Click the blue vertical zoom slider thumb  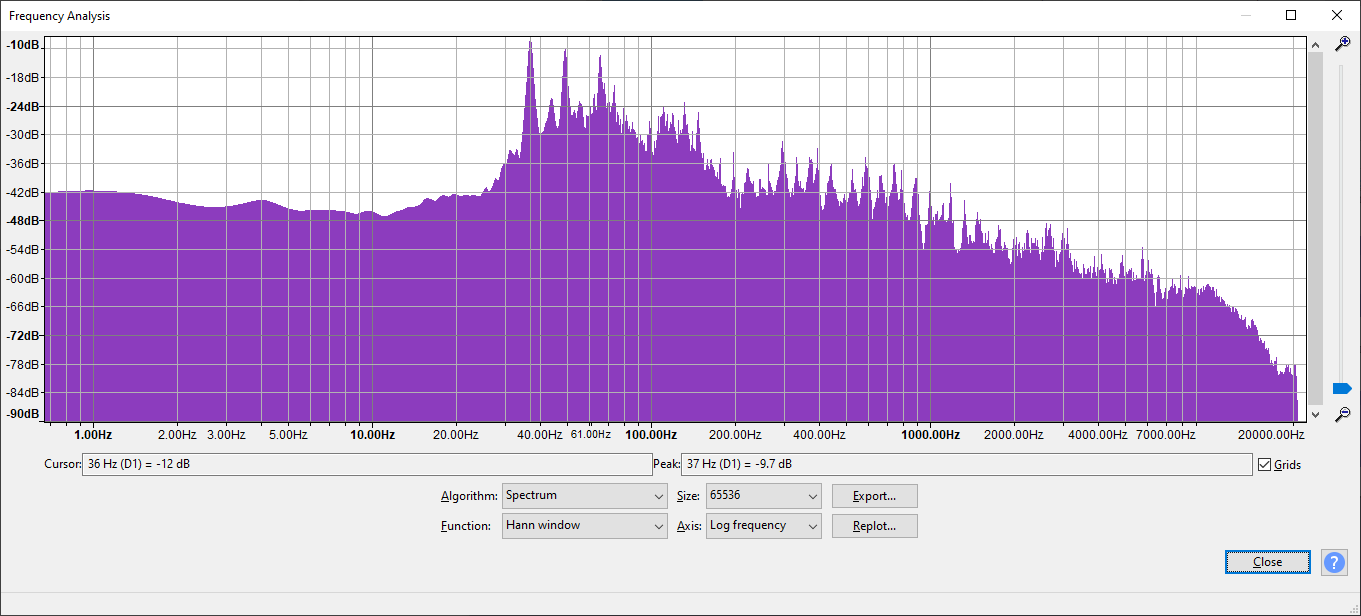pyautogui.click(x=1342, y=388)
